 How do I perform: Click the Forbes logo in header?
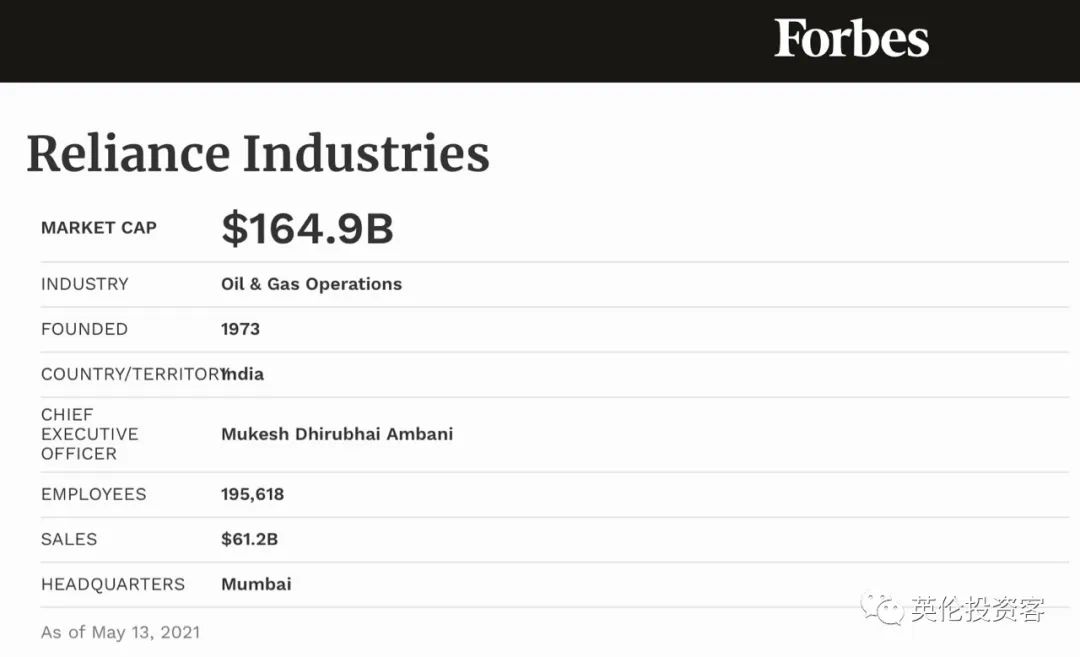(x=851, y=39)
